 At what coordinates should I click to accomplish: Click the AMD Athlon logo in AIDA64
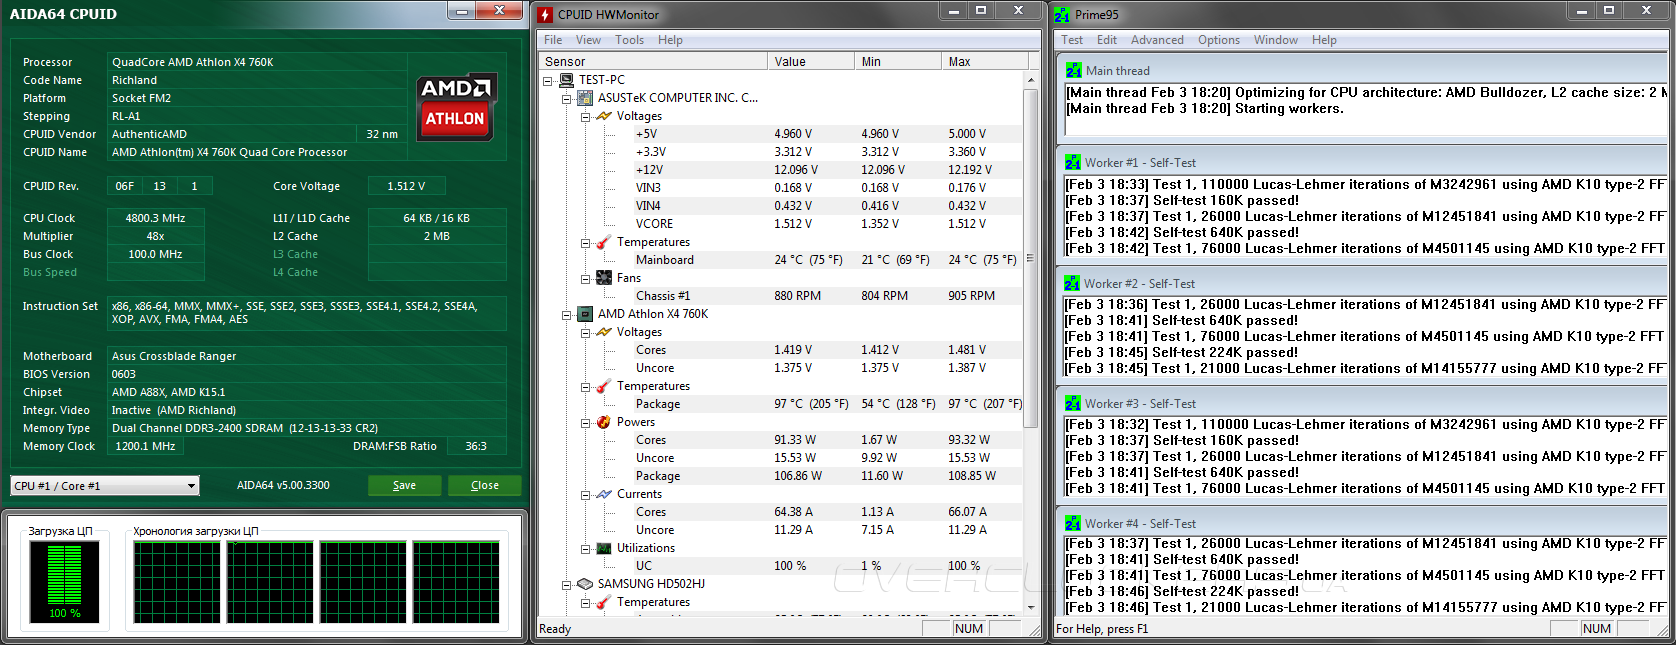456,105
